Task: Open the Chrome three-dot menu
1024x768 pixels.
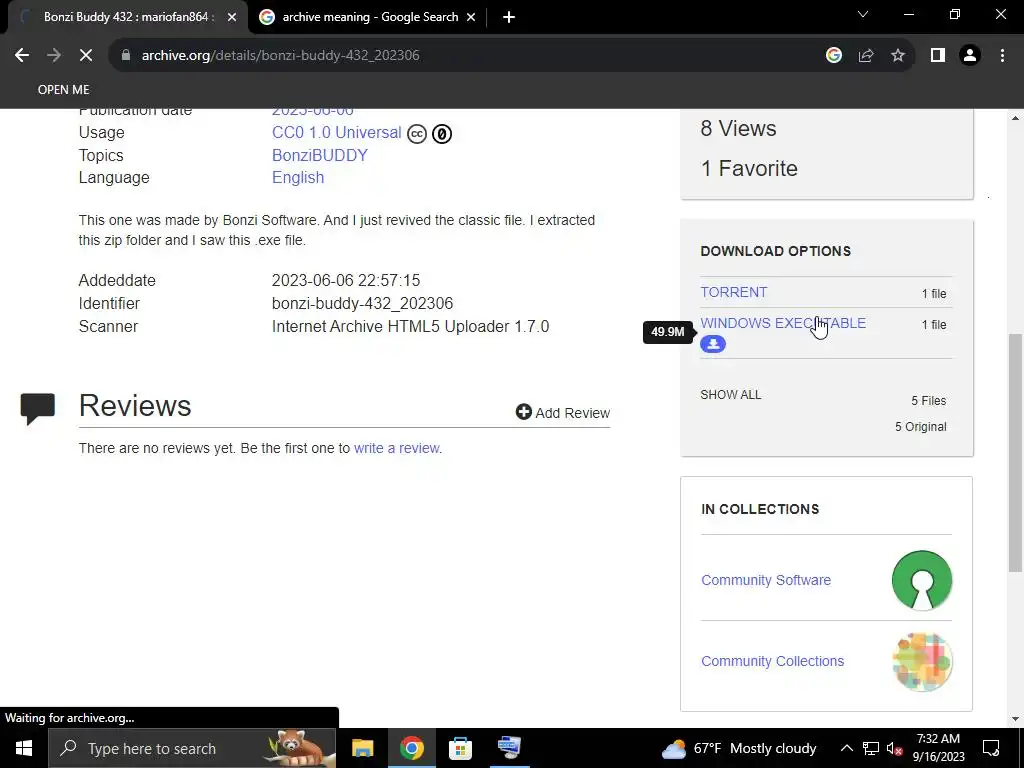Action: (x=1002, y=56)
